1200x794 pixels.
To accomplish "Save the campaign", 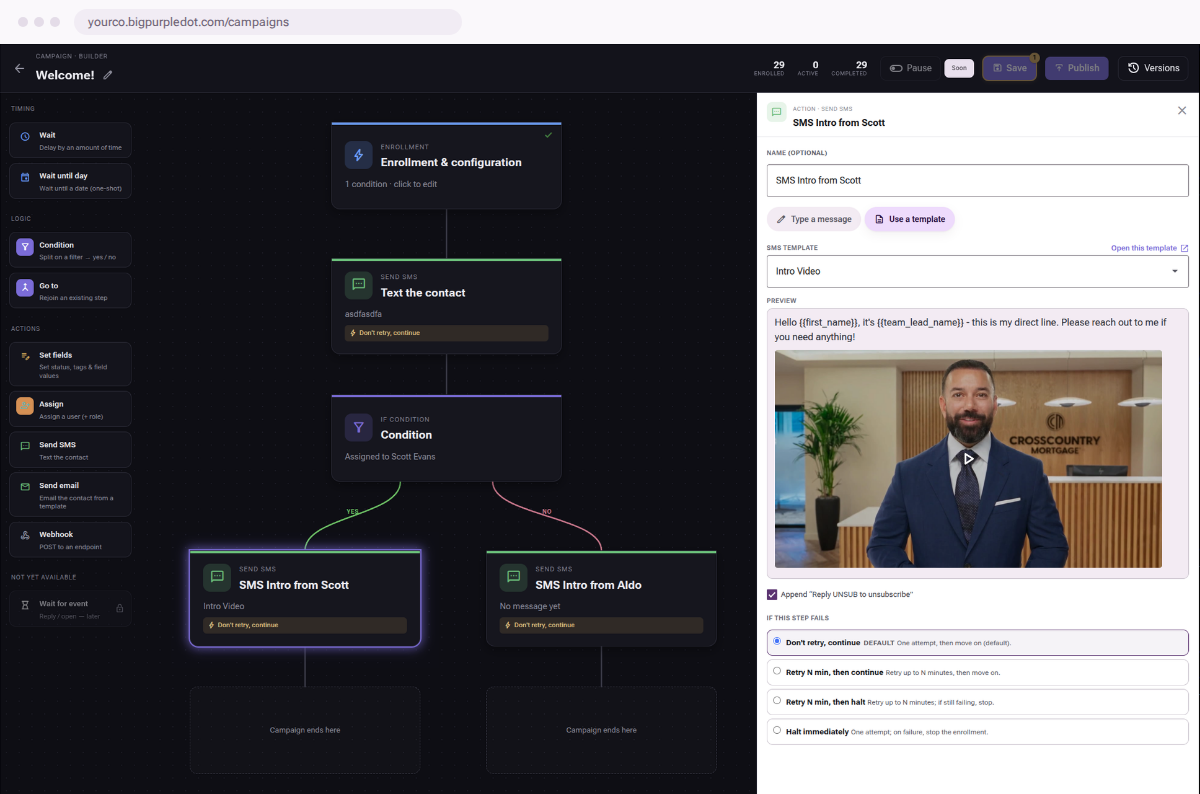I will (1009, 68).
